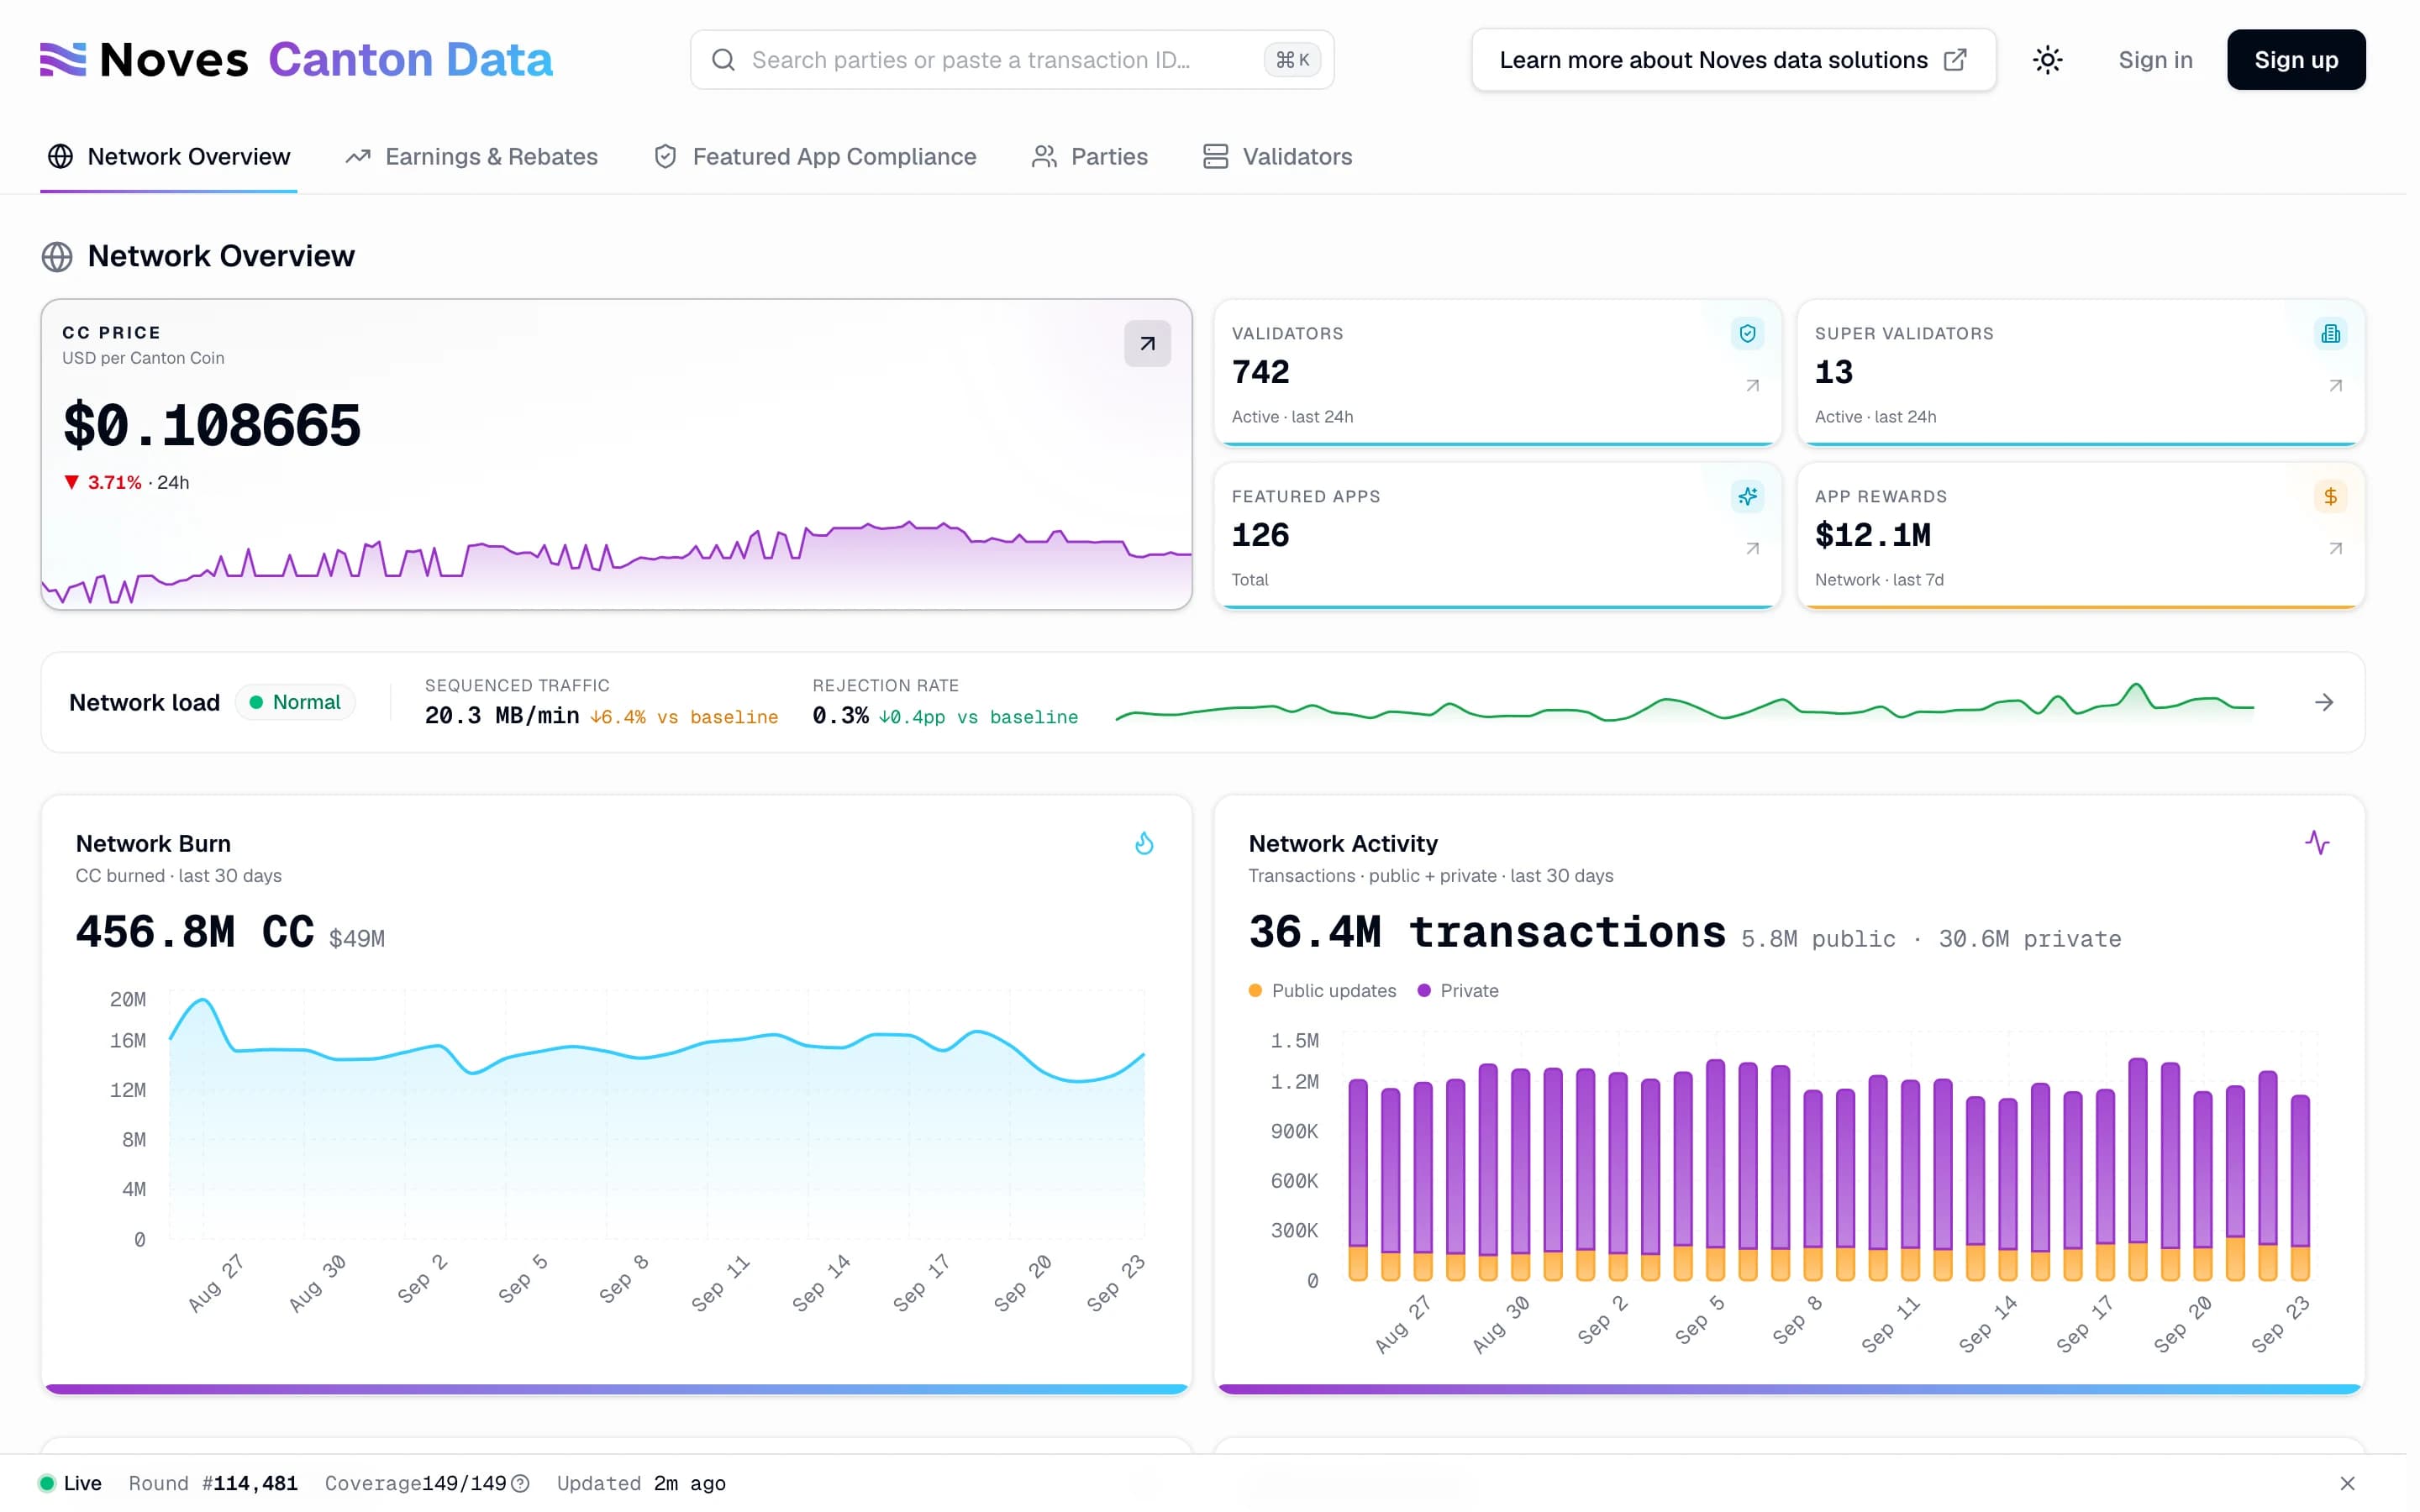Click Sign in

[2155, 60]
